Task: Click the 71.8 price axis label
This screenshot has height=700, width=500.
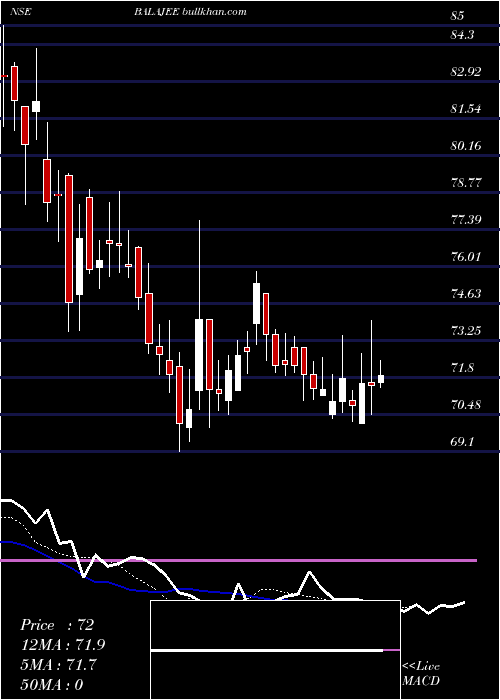Action: [462, 368]
